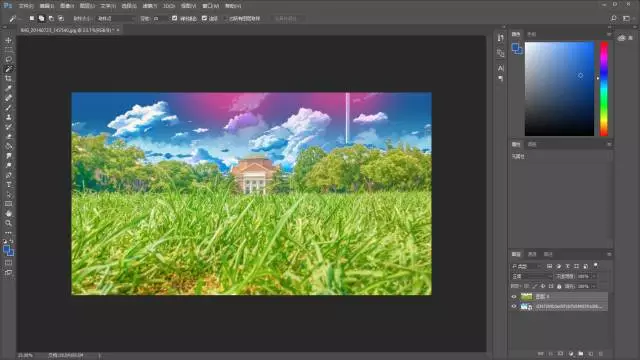Select the Magic Wand tool
The width and height of the screenshot is (640, 360).
pos(9,69)
